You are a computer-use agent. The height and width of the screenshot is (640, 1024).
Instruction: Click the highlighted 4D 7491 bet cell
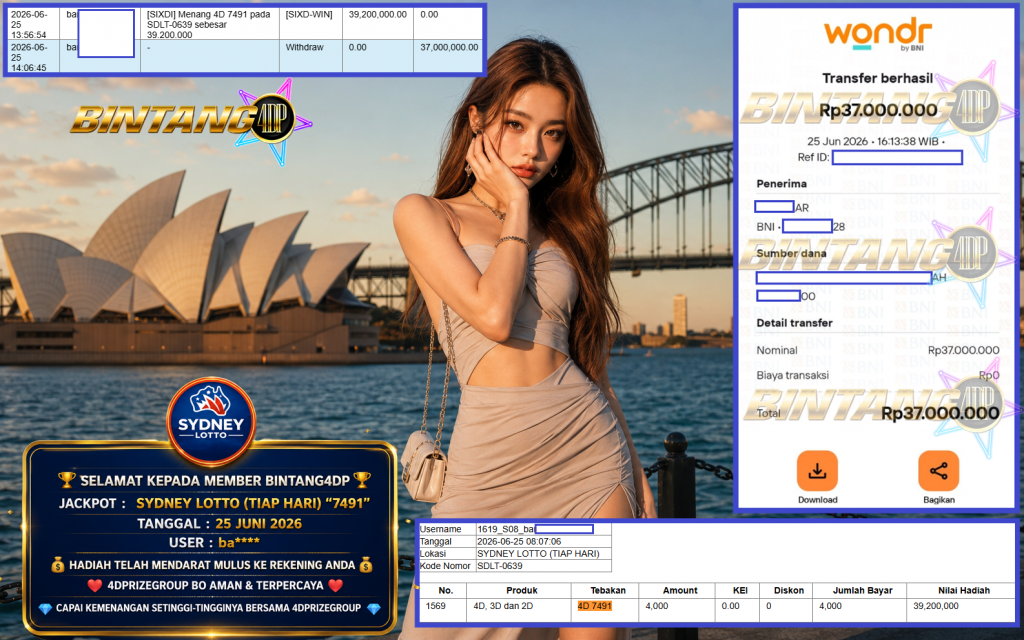[594, 606]
